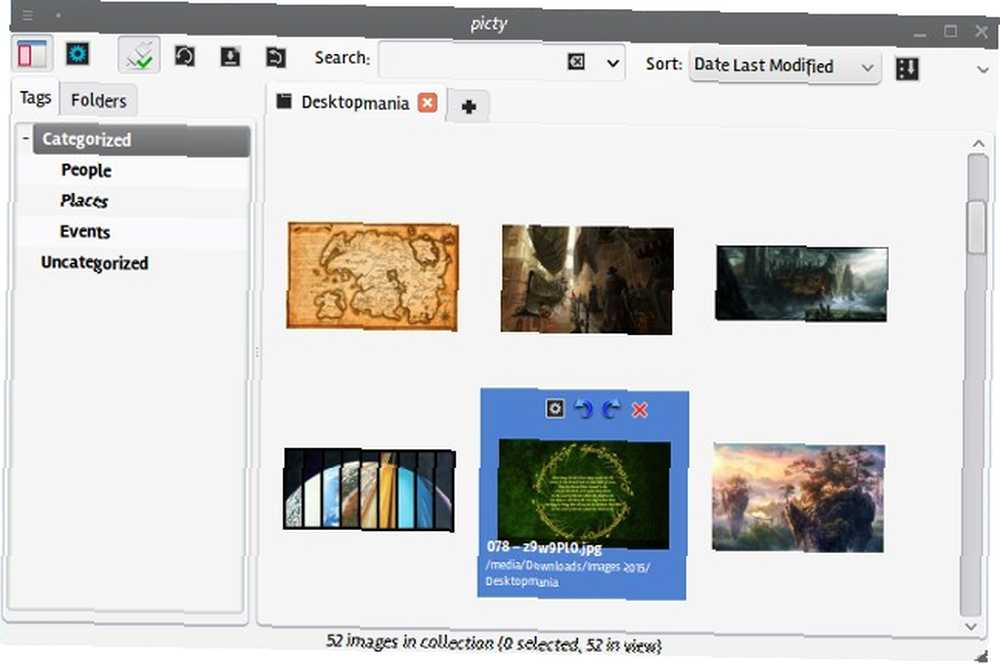Add a new tab with plus button
Screen dimensions: 1000x664
[x=469, y=107]
